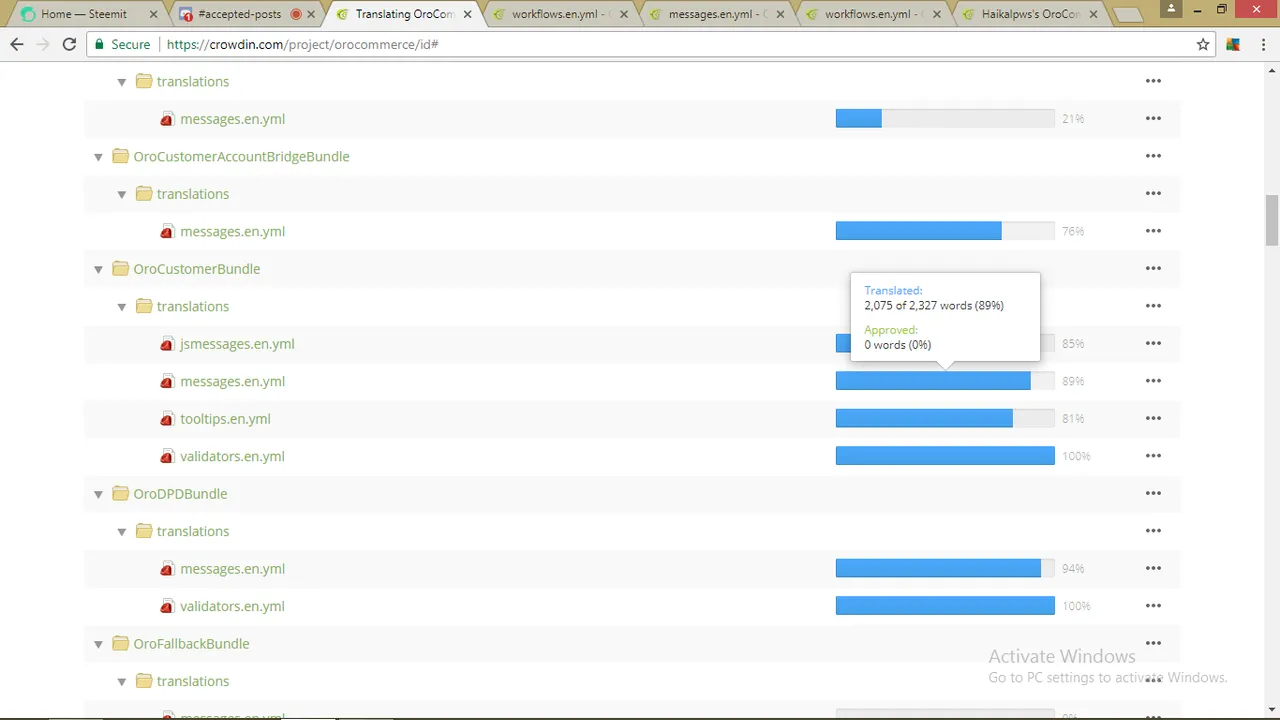Collapse translations under OroCustomerBundle
The width and height of the screenshot is (1280, 720).
[122, 307]
